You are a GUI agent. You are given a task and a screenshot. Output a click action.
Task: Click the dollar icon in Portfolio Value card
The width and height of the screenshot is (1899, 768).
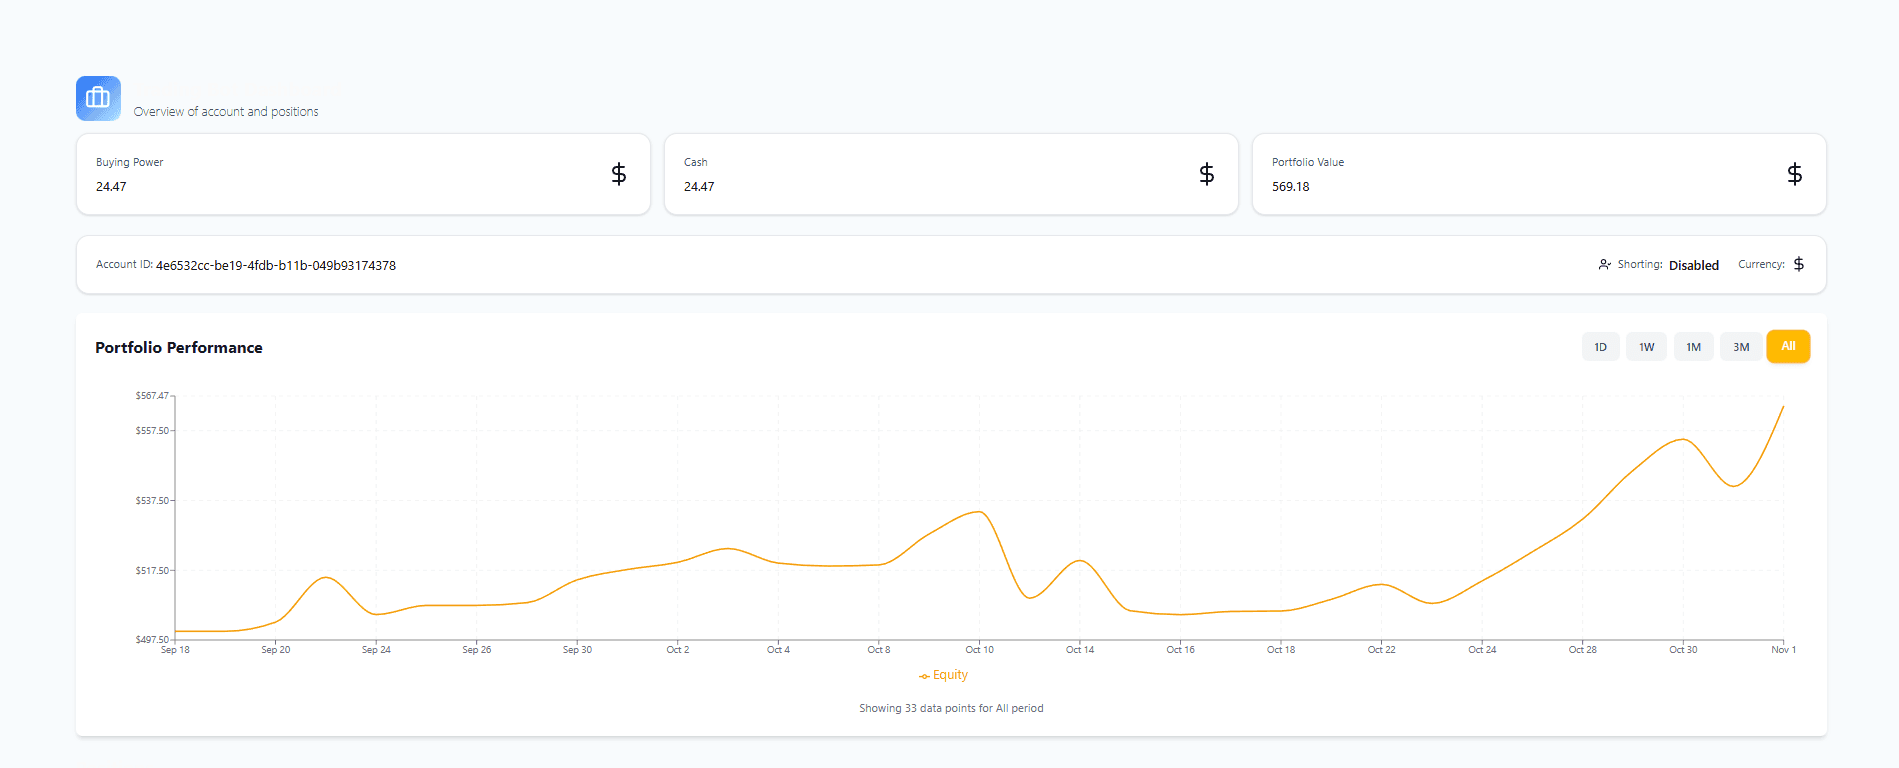click(1794, 174)
